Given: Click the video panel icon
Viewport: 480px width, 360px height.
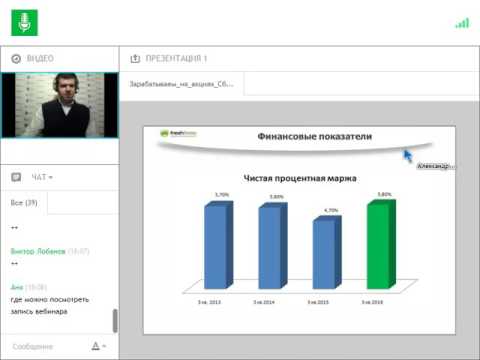Looking at the screenshot, I should tap(16, 59).
